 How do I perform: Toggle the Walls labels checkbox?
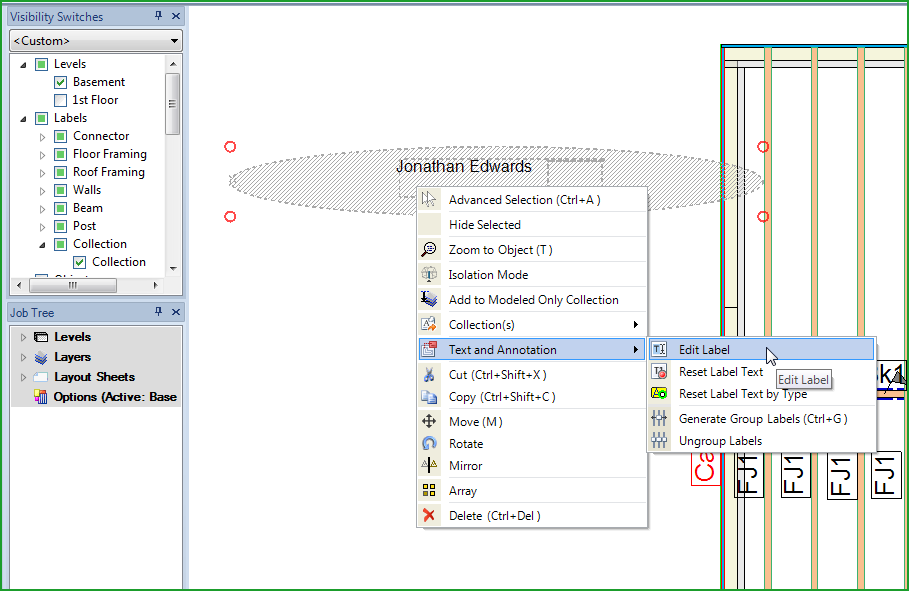(x=61, y=190)
